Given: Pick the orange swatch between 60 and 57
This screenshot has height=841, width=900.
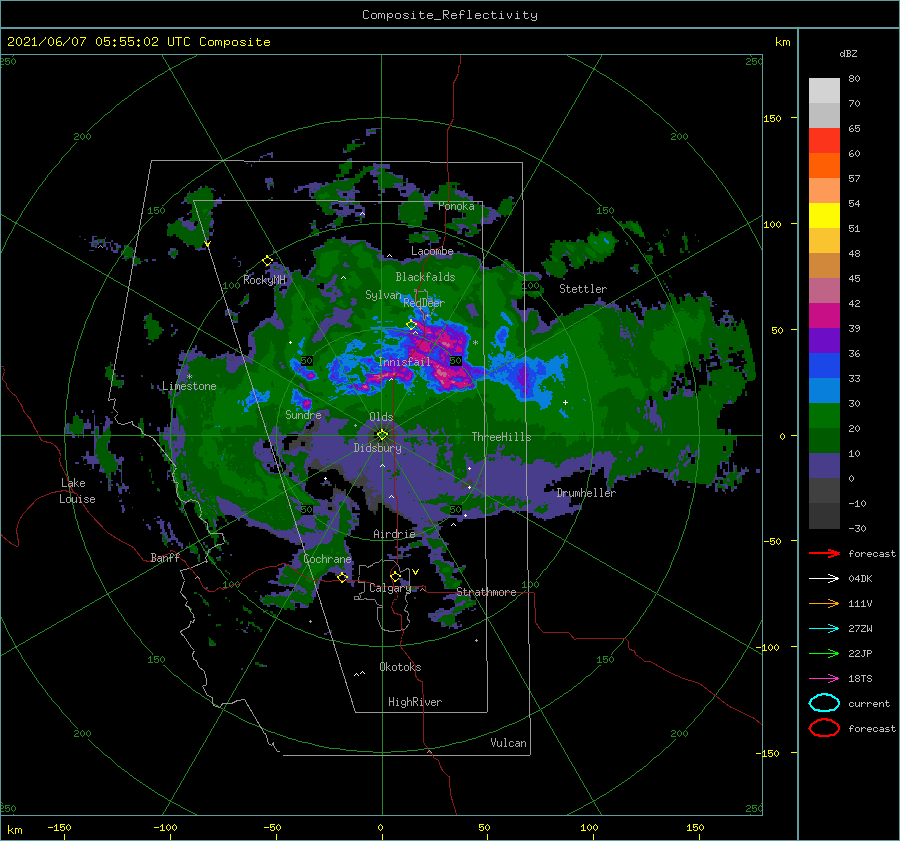Looking at the screenshot, I should (x=824, y=166).
